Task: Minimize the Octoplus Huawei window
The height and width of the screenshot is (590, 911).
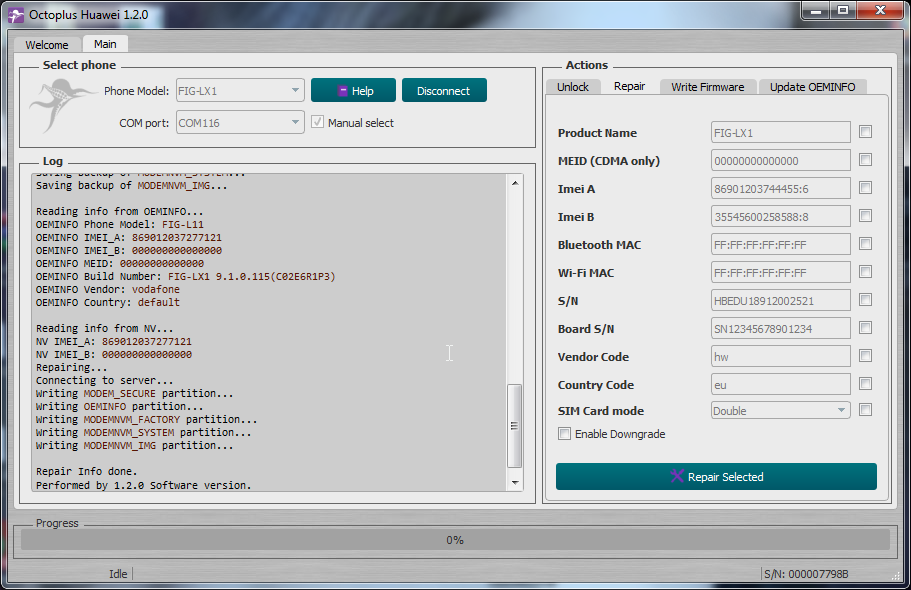Action: (816, 10)
